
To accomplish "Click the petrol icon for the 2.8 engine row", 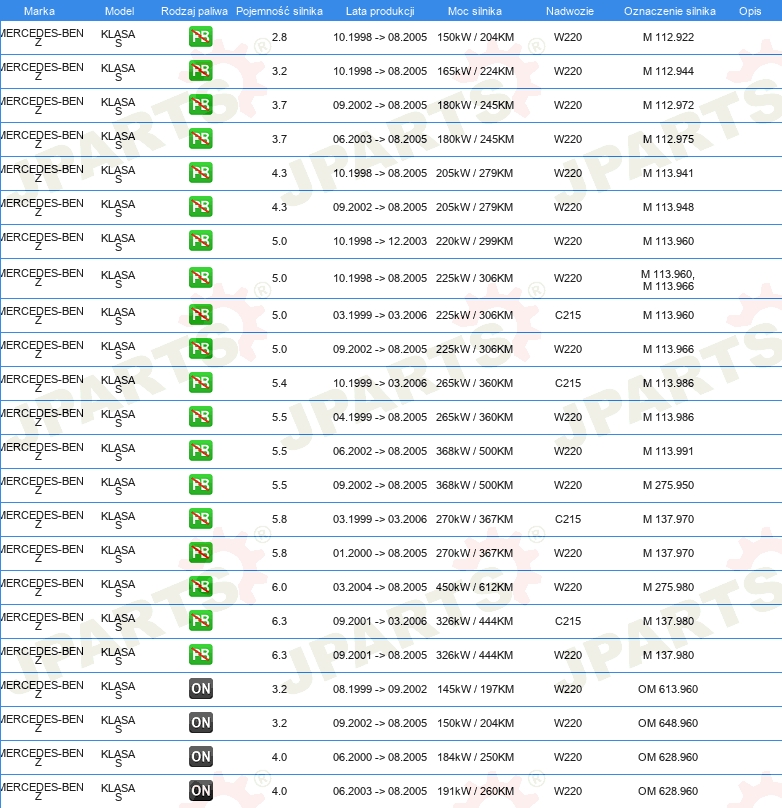I will click(201, 37).
